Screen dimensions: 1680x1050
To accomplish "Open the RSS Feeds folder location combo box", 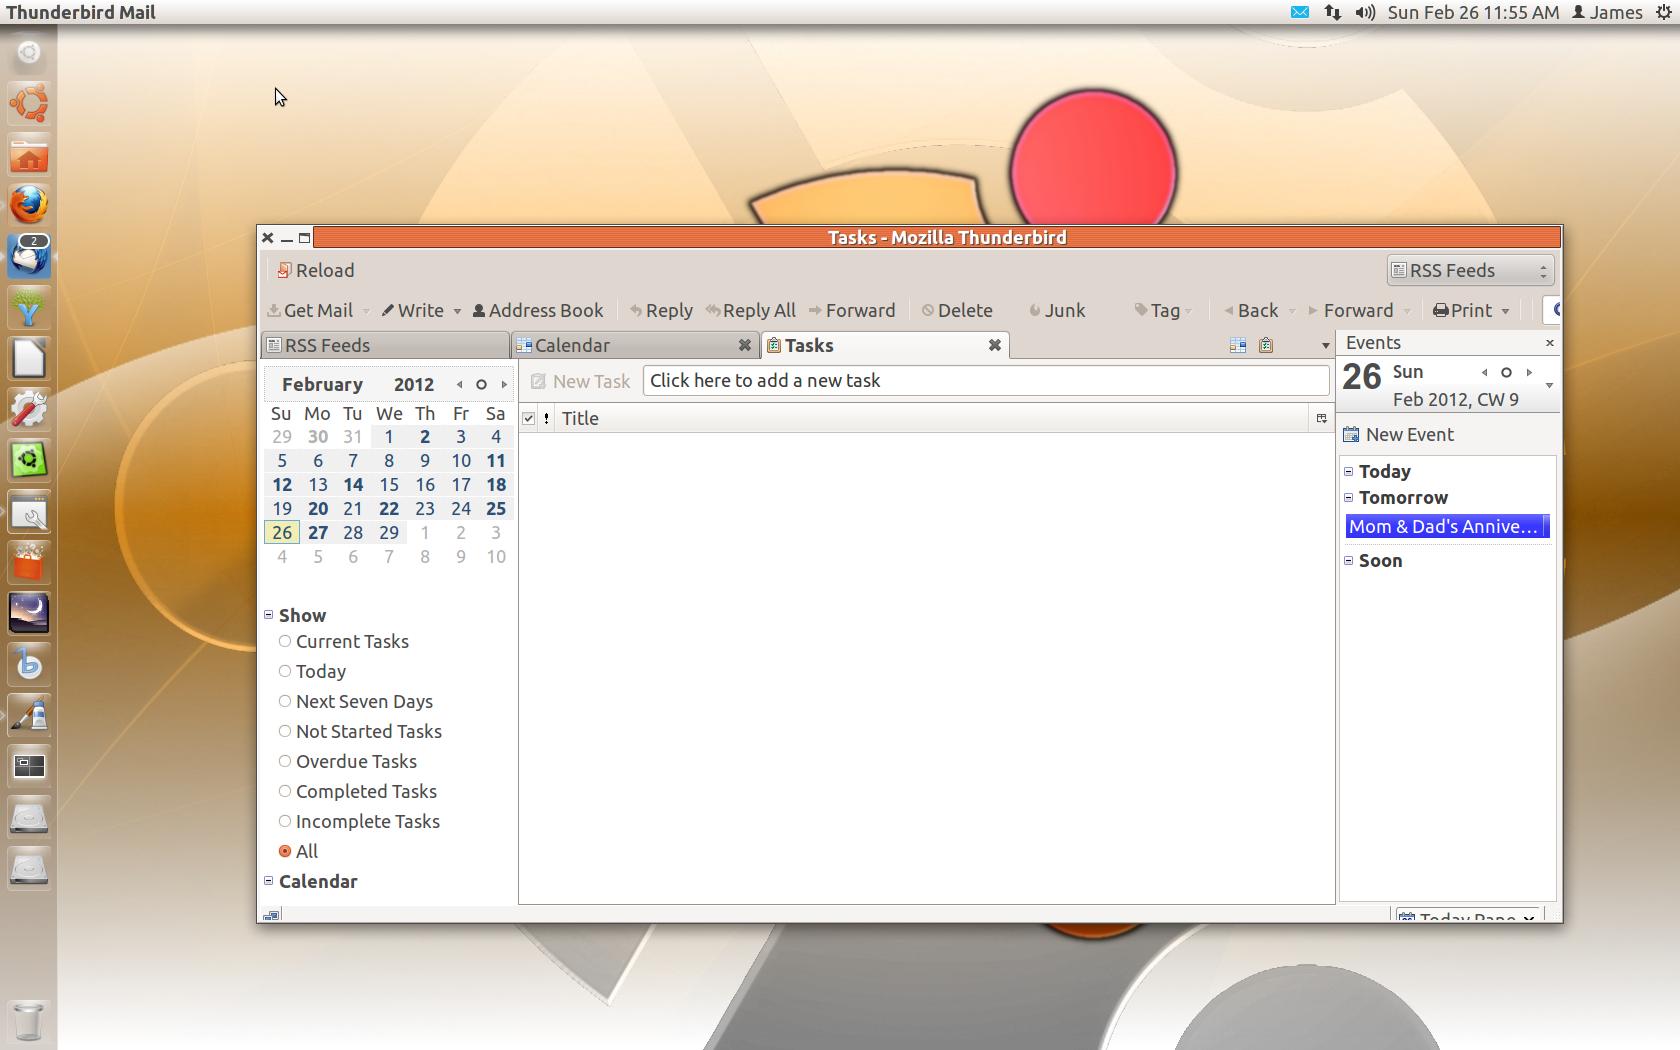I will (x=1470, y=271).
